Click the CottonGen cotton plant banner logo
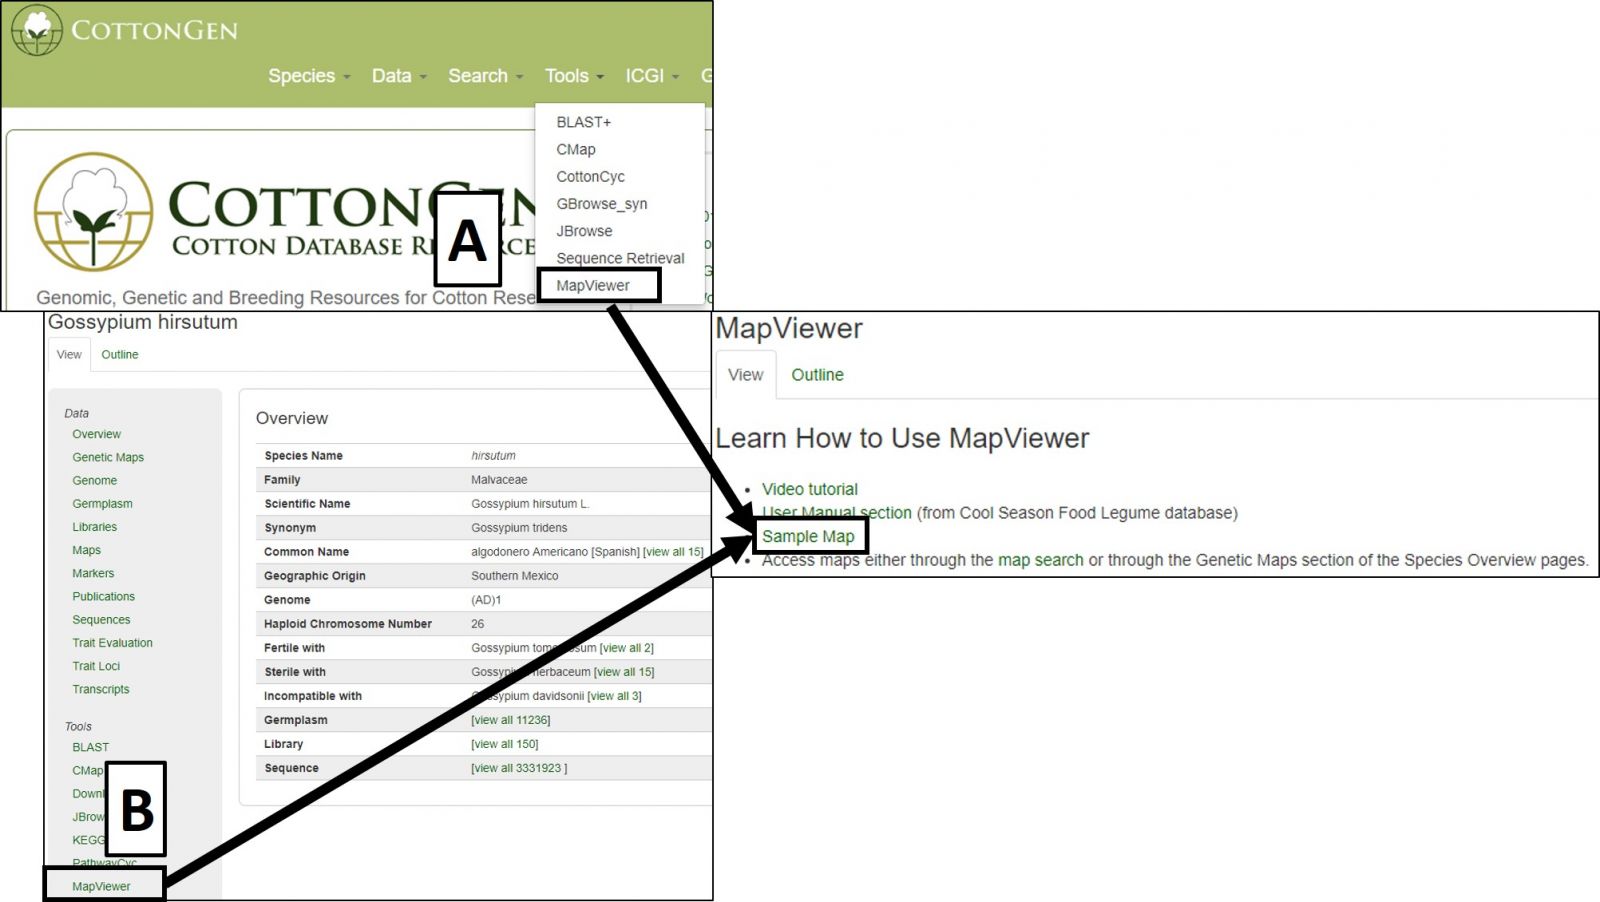The width and height of the screenshot is (1600, 902). click(93, 211)
